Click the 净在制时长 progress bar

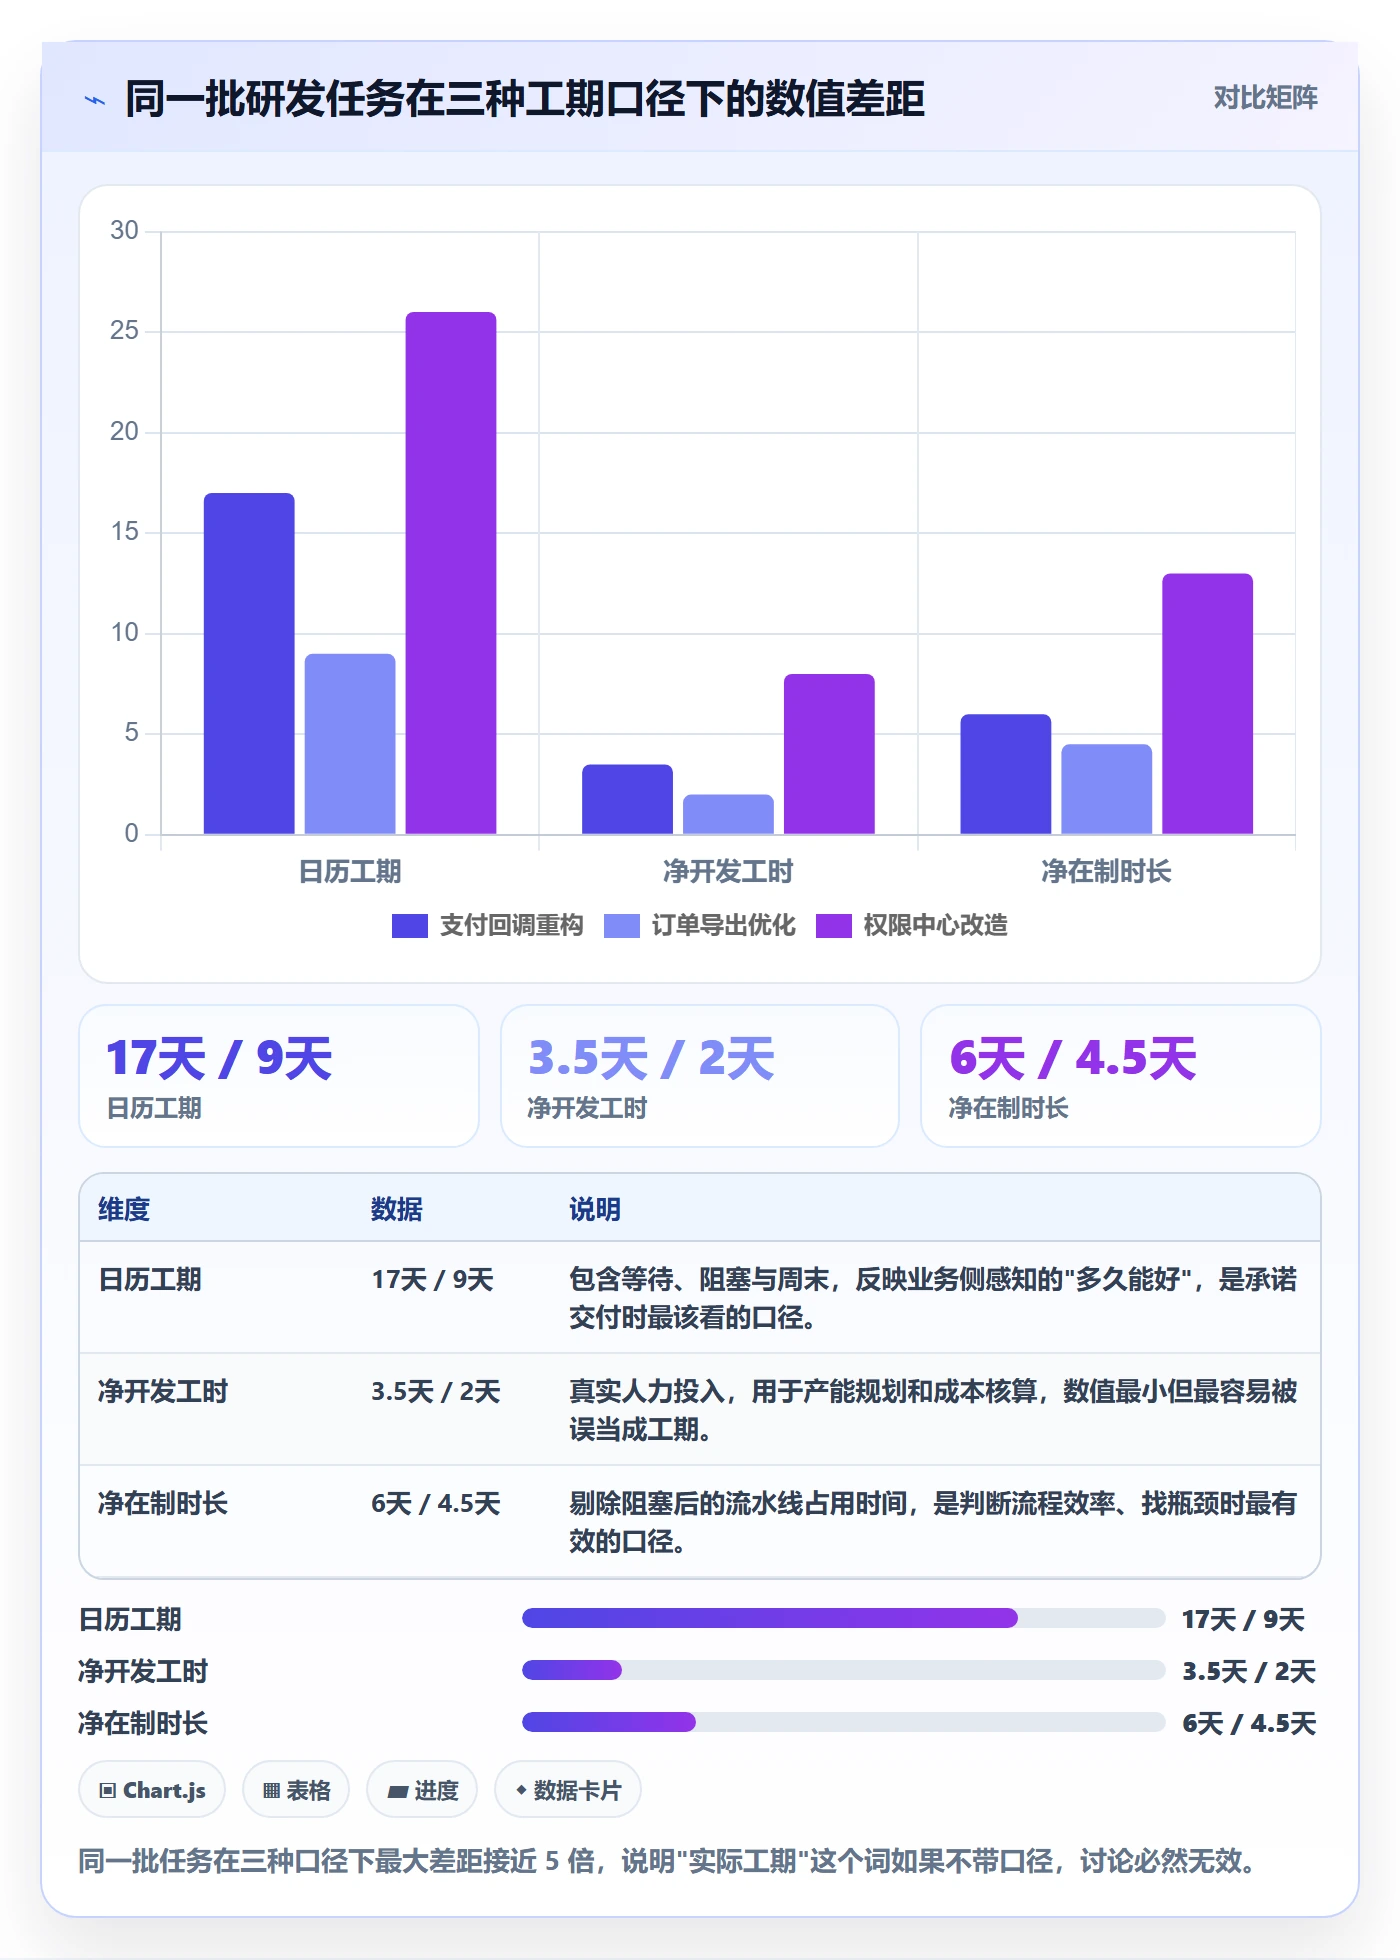point(844,1722)
